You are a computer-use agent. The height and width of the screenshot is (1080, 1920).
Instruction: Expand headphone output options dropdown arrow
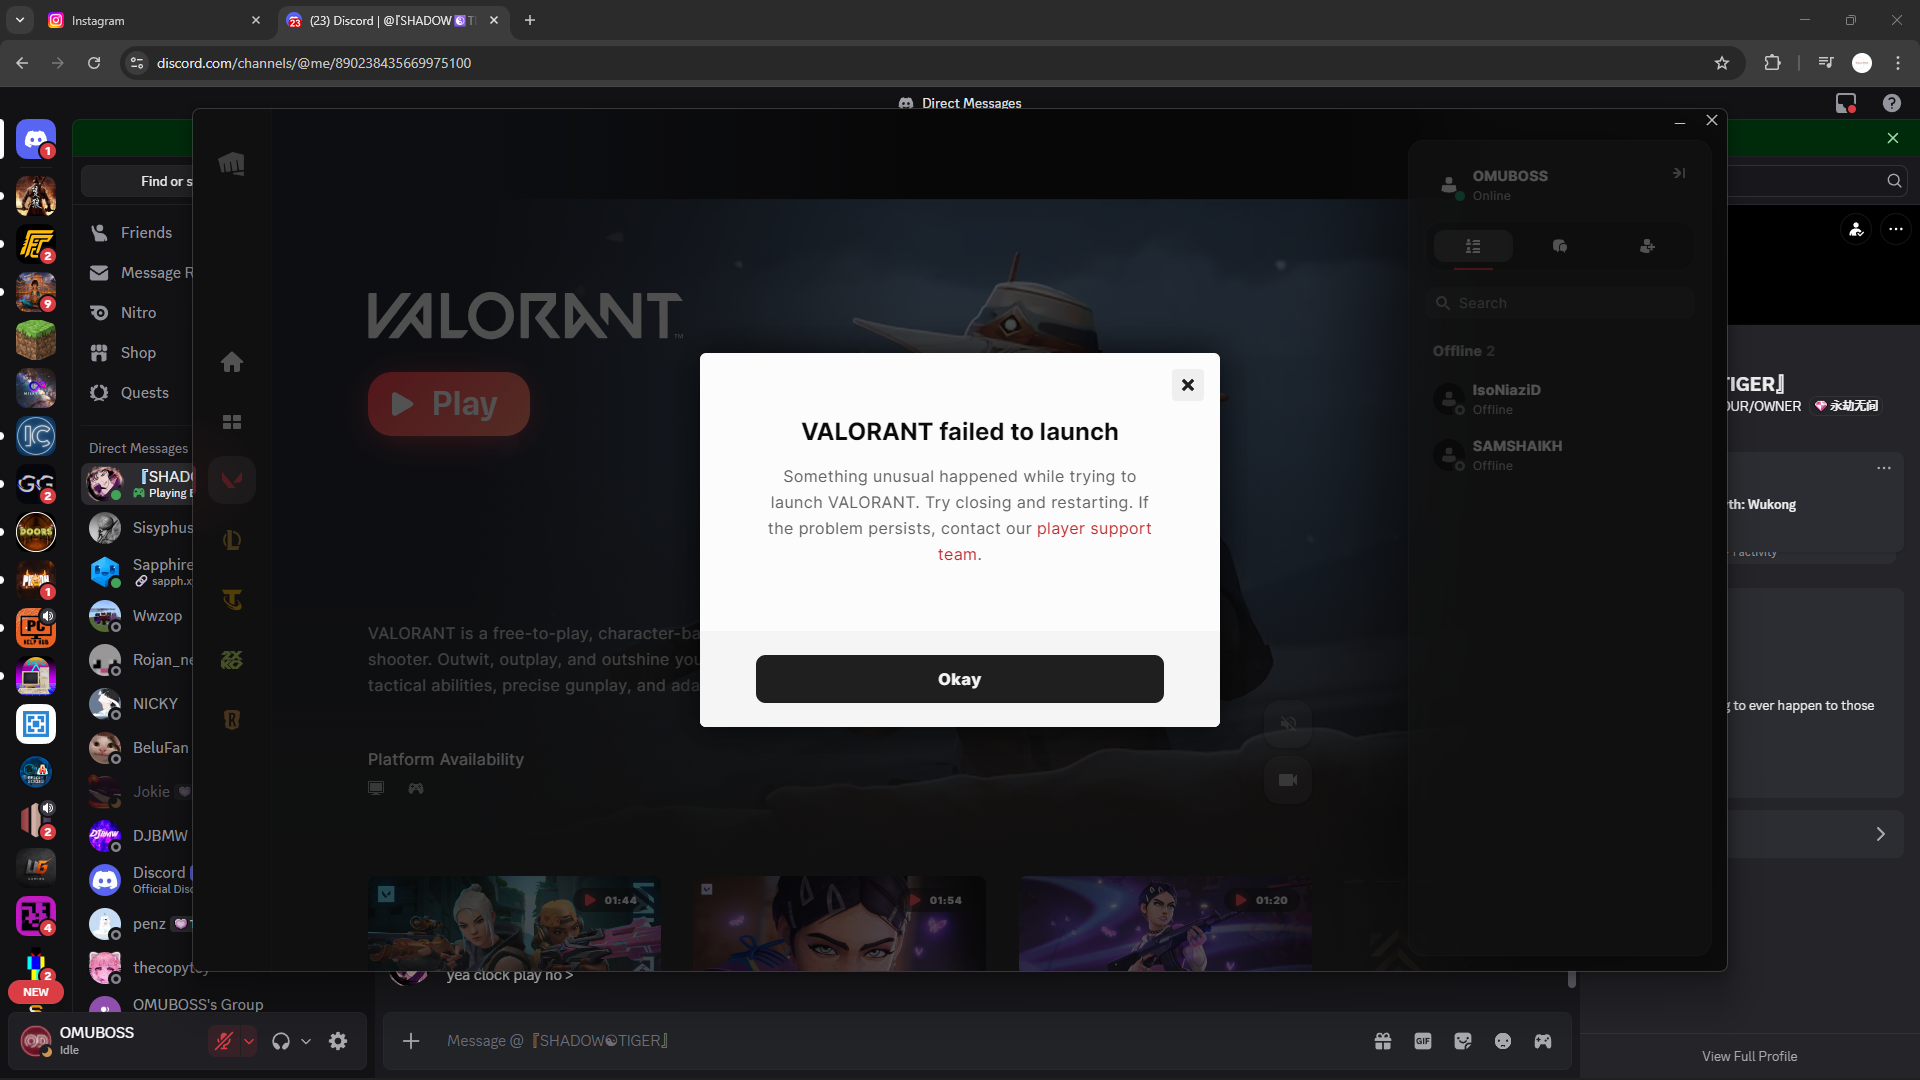pyautogui.click(x=306, y=1041)
